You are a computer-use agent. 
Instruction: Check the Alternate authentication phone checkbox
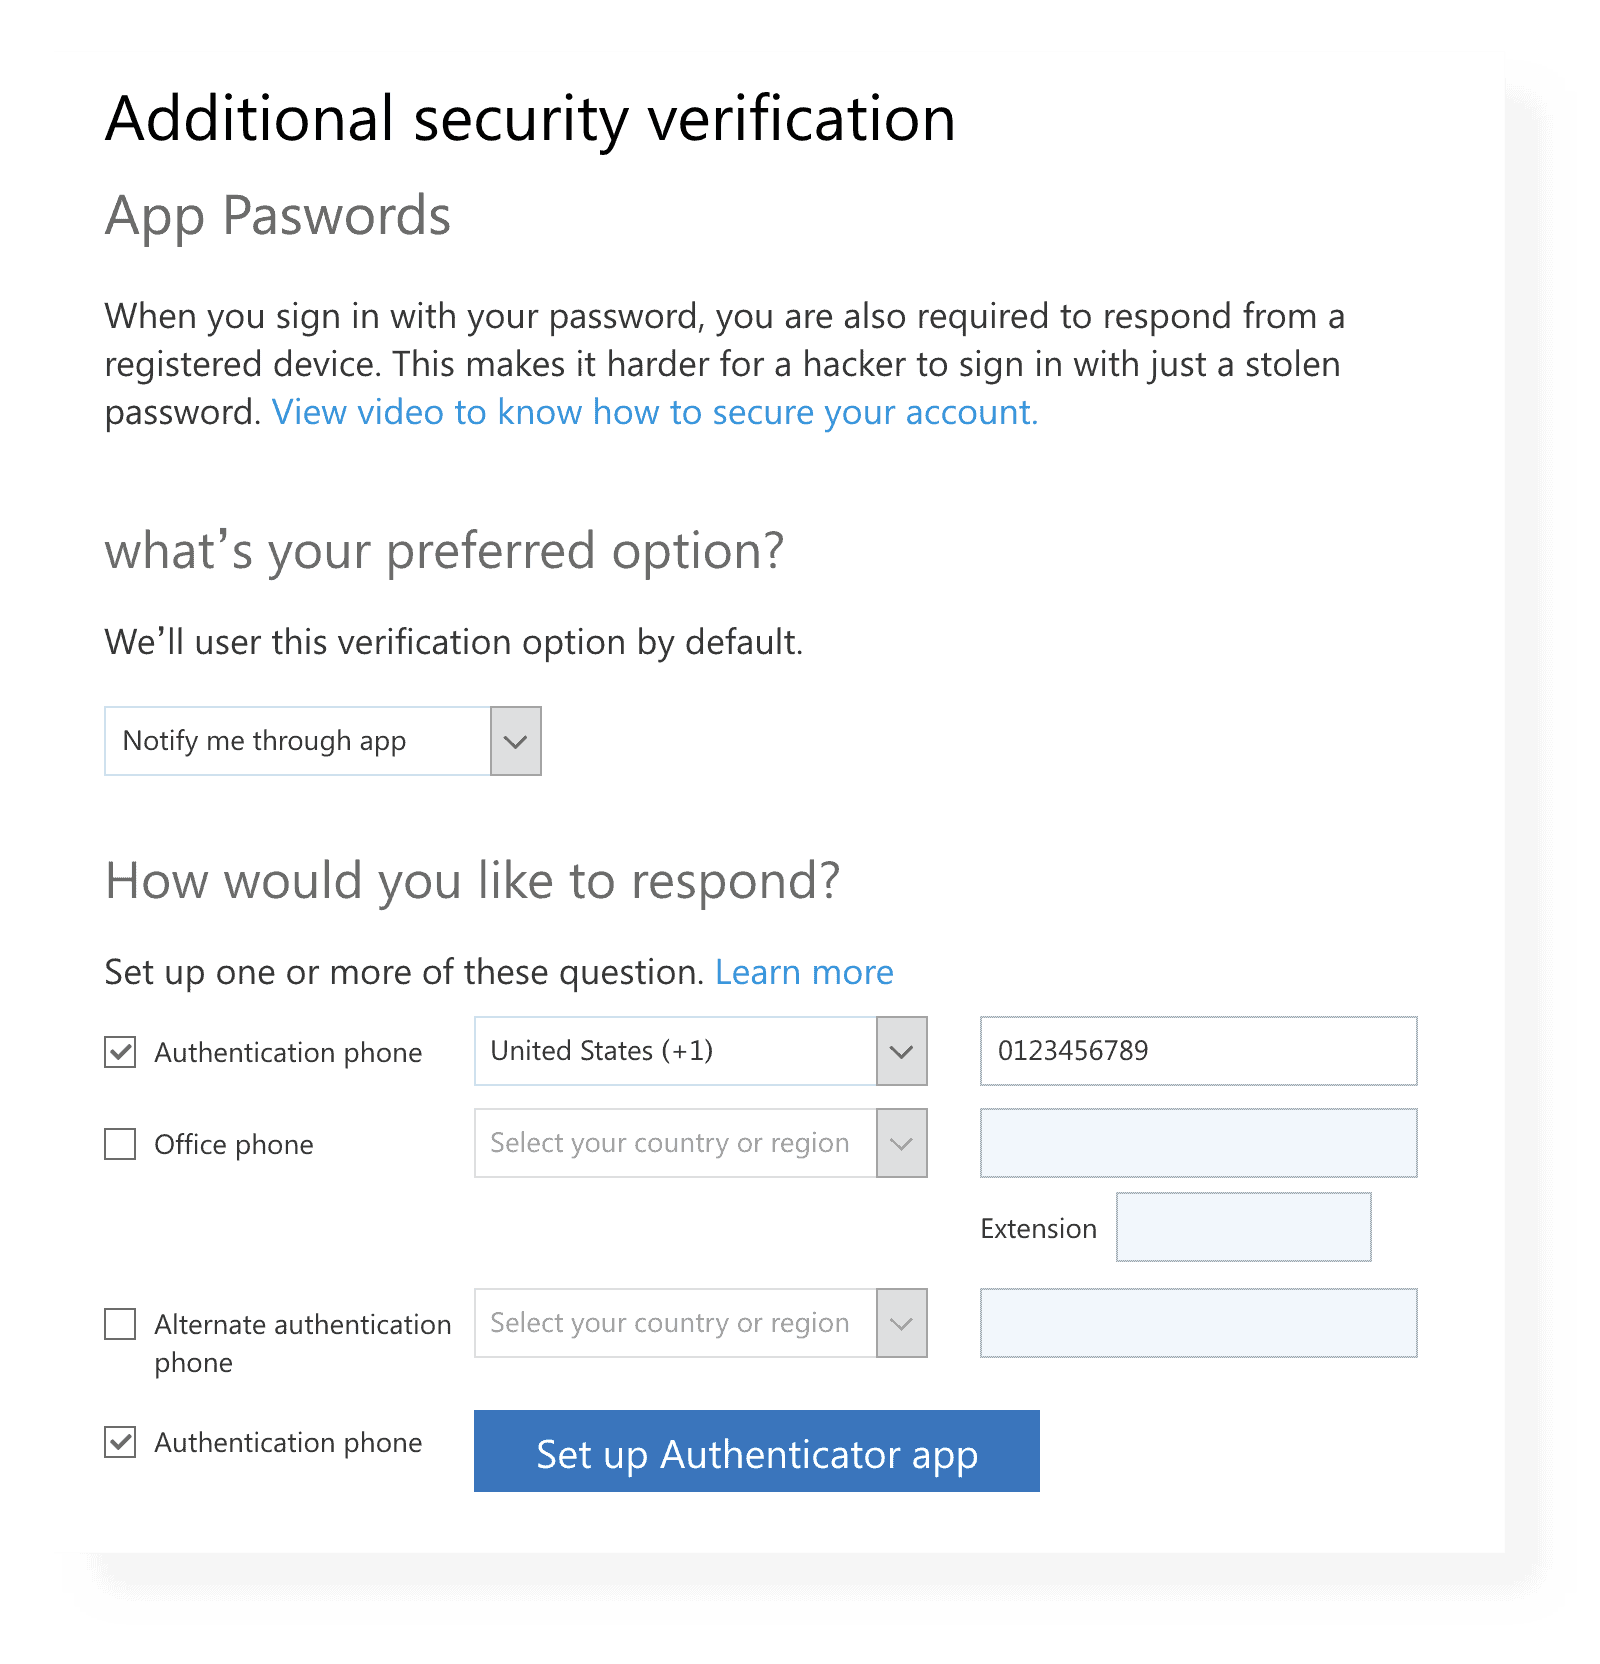[120, 1324]
